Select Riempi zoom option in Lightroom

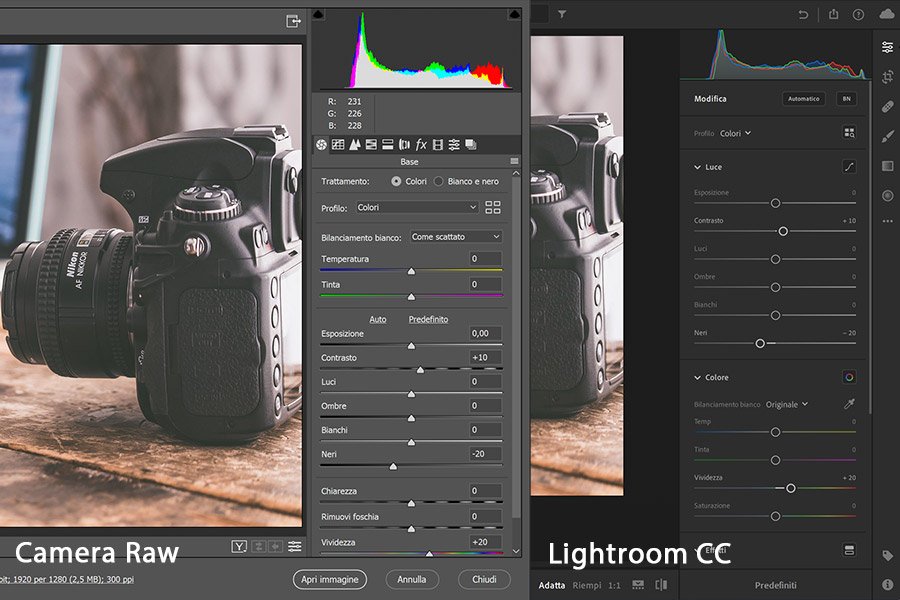(x=587, y=585)
